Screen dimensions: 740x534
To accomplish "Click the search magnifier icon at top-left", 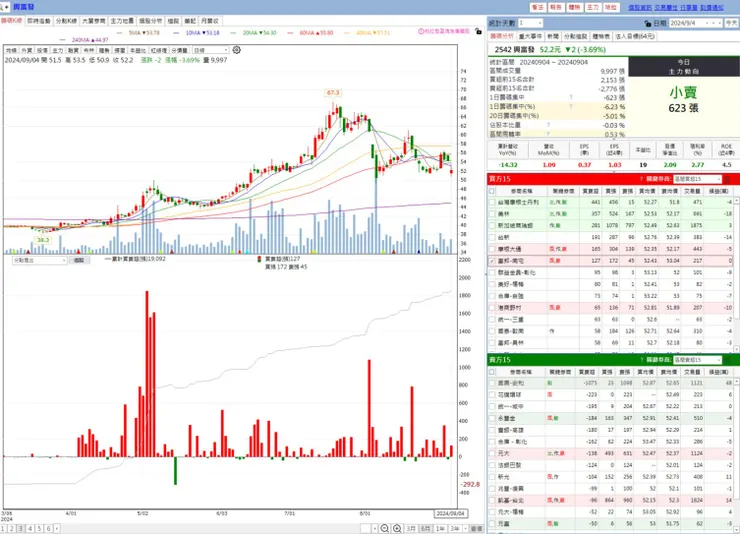I will click(x=1, y=7).
